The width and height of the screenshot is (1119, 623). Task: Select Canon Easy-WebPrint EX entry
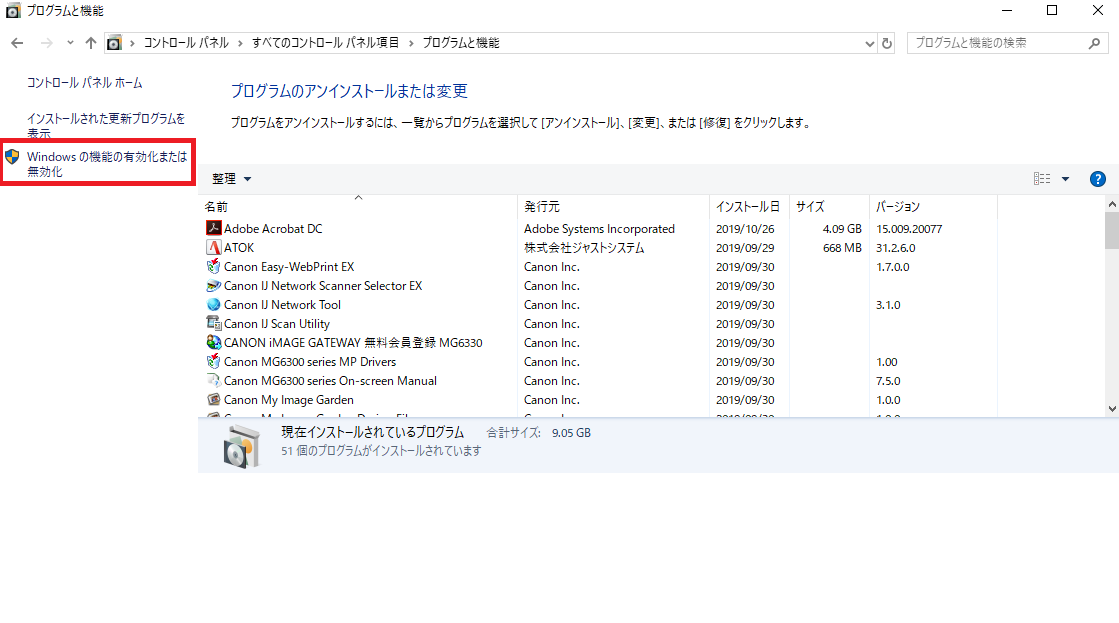point(289,267)
